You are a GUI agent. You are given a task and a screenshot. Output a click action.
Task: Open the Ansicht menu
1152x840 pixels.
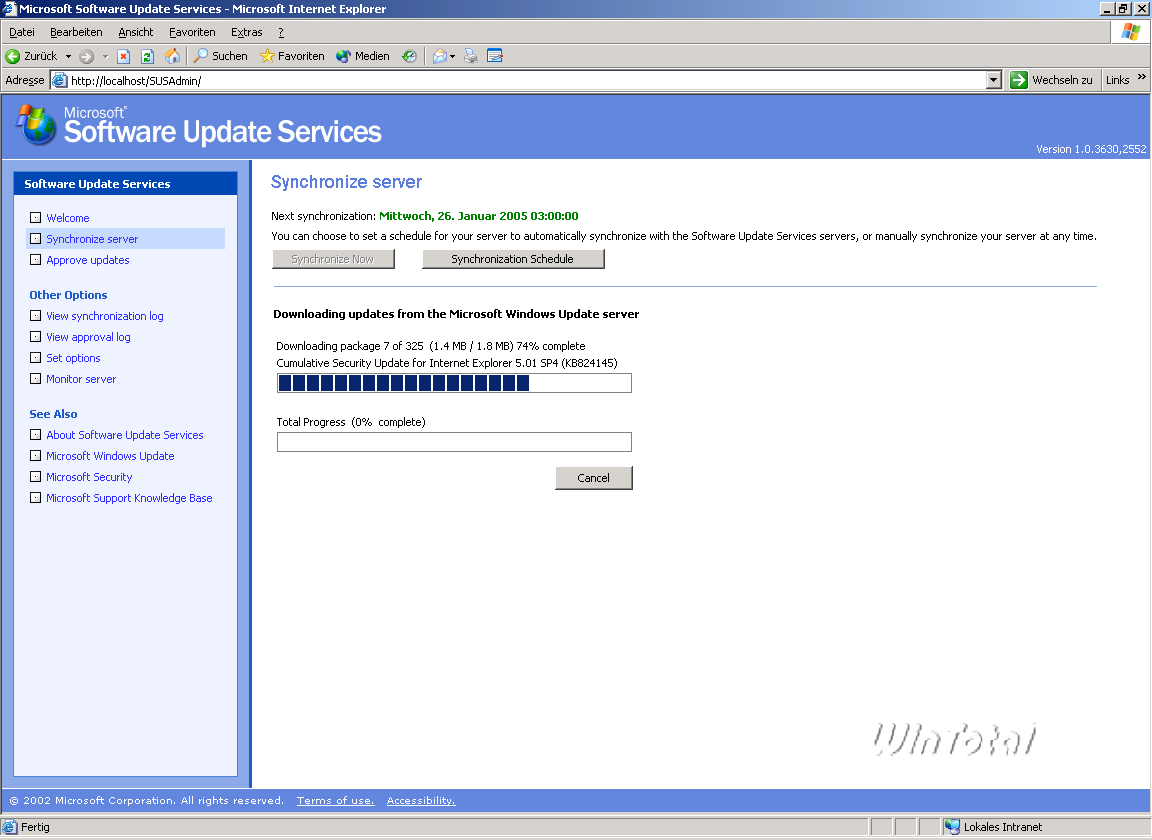coord(136,32)
